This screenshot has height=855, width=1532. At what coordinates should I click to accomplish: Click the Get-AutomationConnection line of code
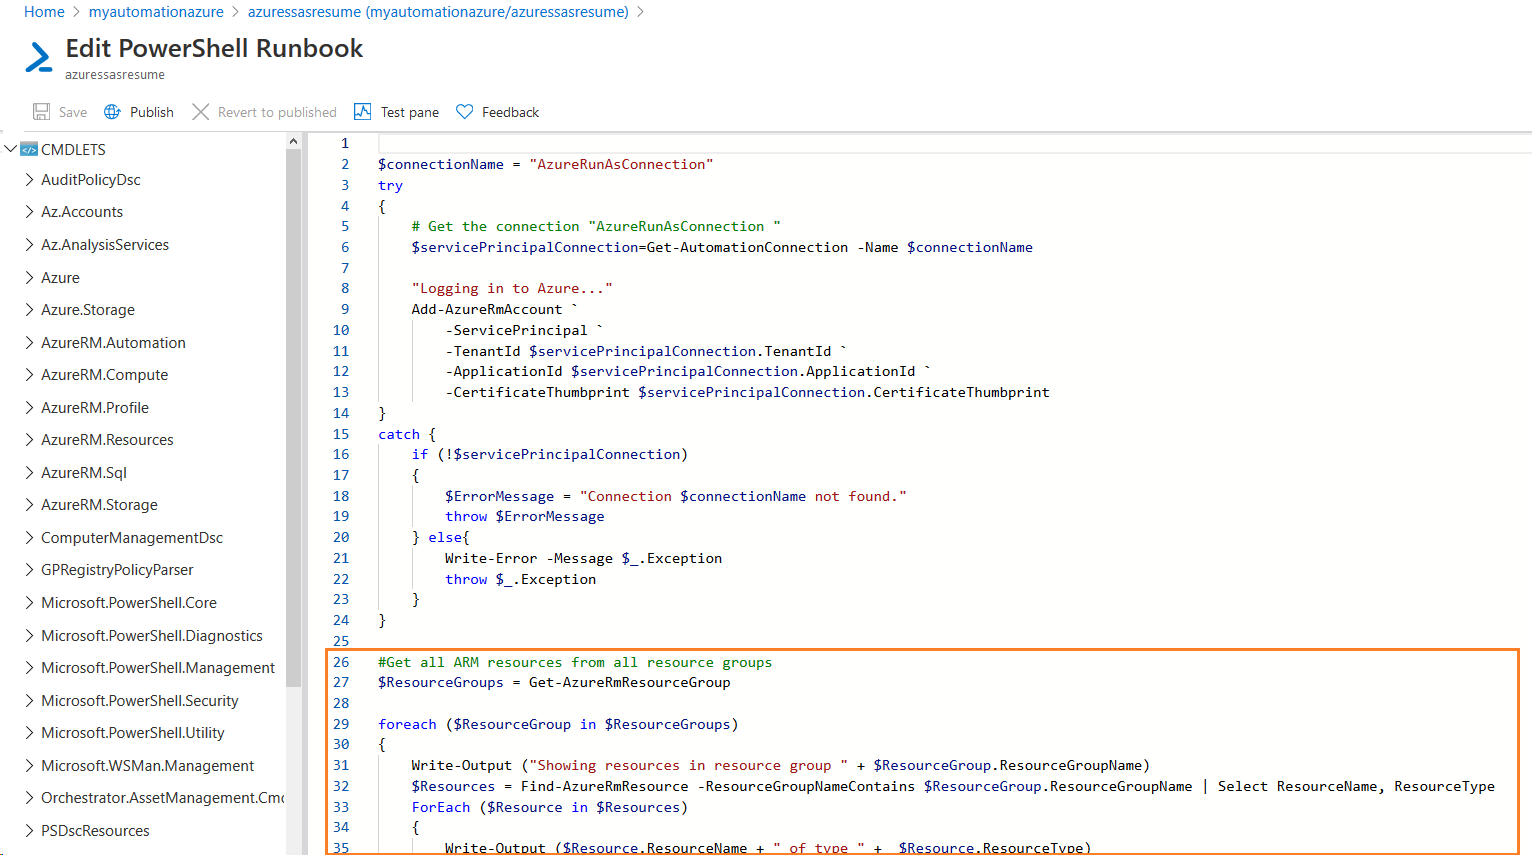722,247
